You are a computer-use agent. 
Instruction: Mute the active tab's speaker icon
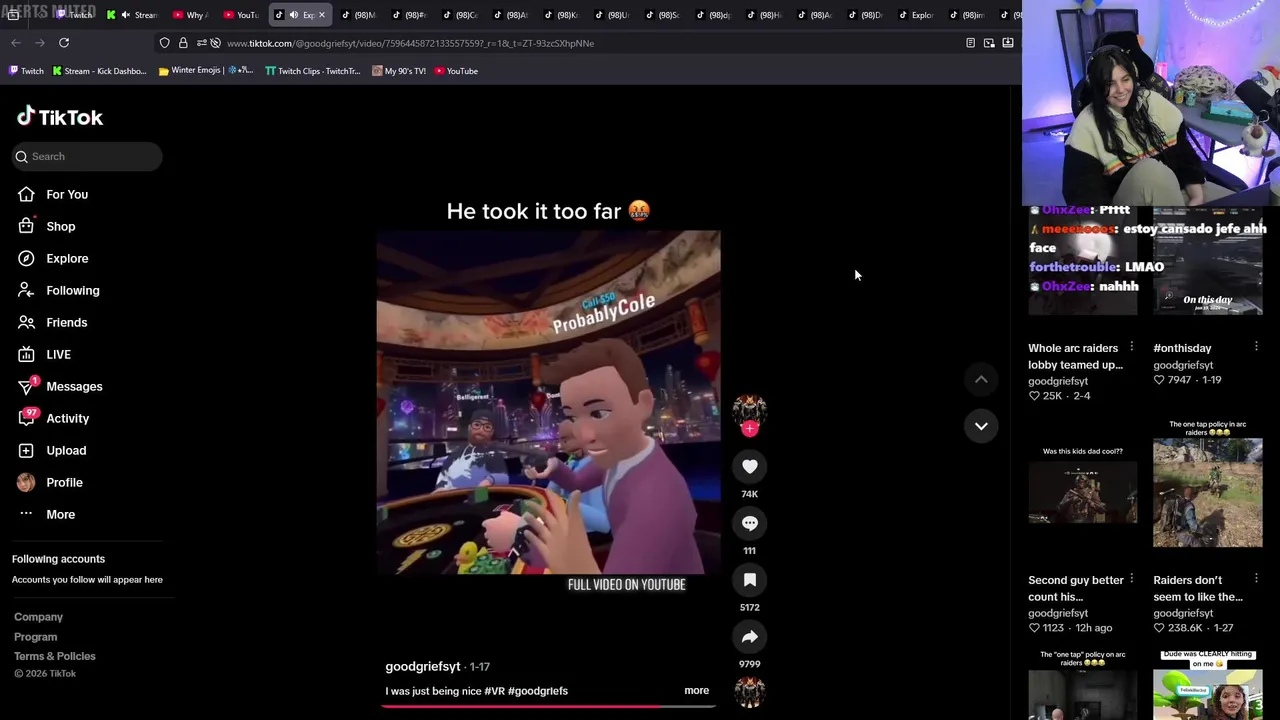293,15
